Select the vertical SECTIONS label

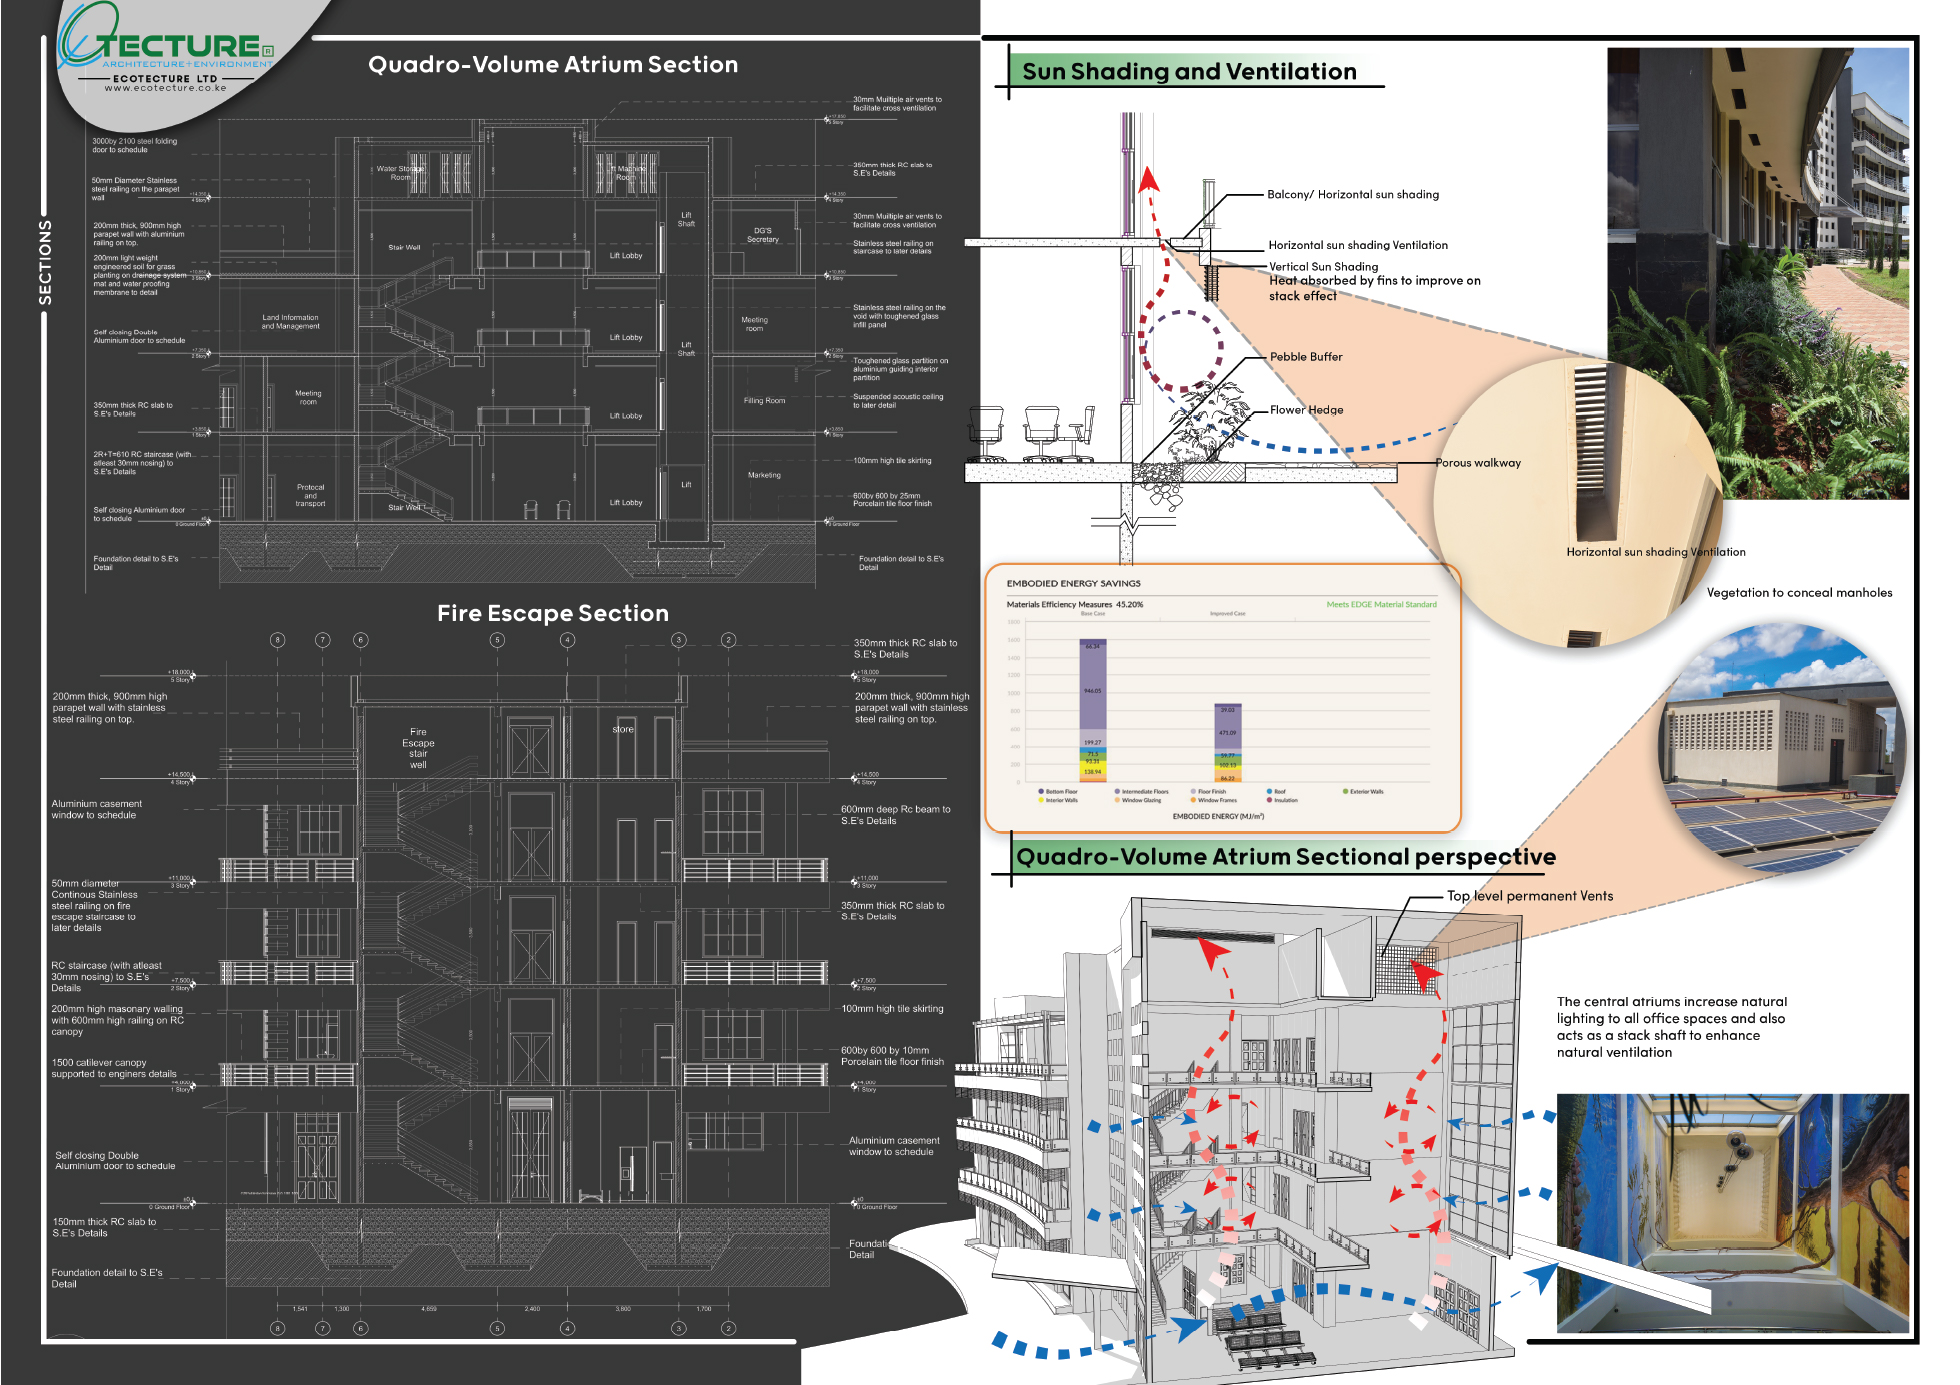tap(45, 263)
